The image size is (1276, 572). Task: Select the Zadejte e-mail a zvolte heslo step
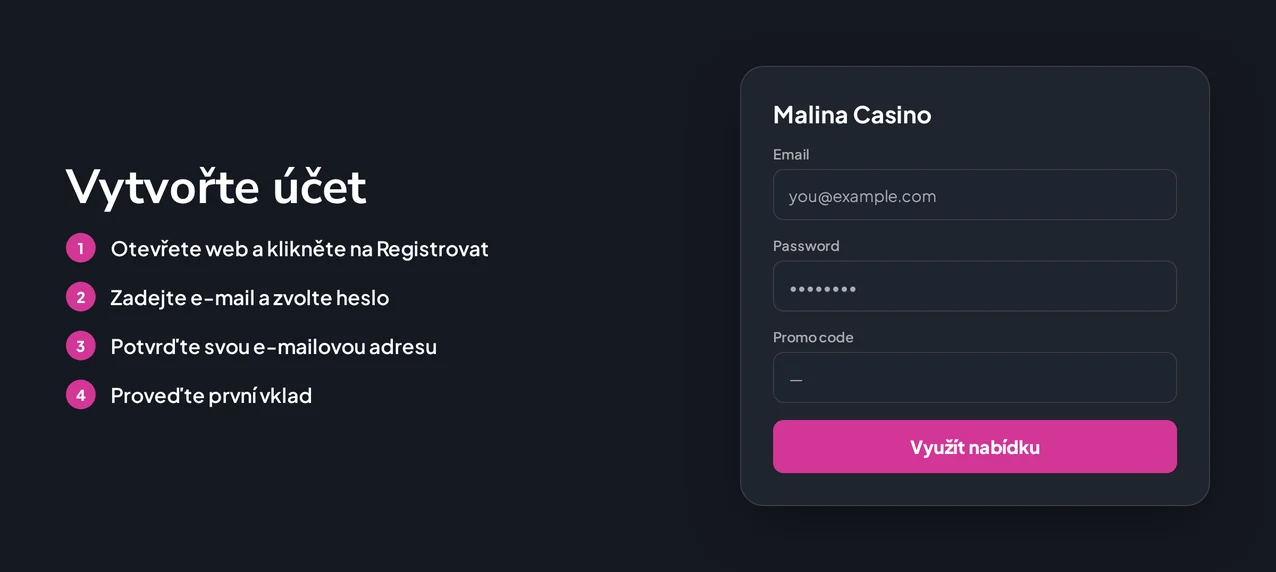coord(249,297)
